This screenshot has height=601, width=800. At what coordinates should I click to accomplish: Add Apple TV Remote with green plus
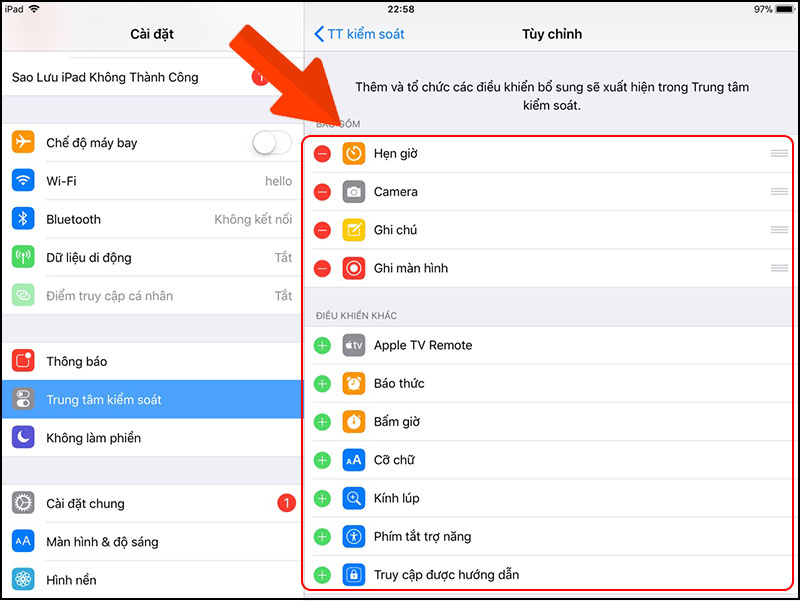pyautogui.click(x=322, y=345)
